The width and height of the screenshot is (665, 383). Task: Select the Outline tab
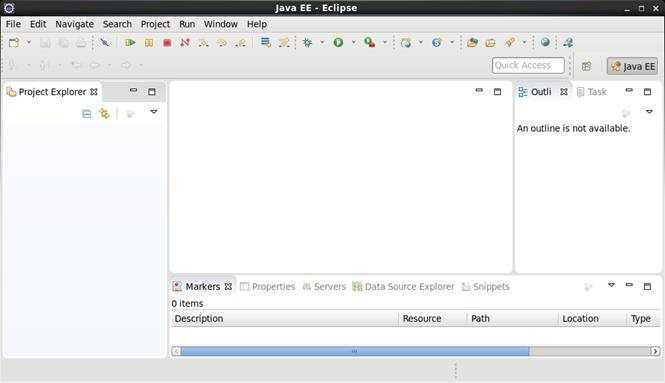(x=541, y=92)
